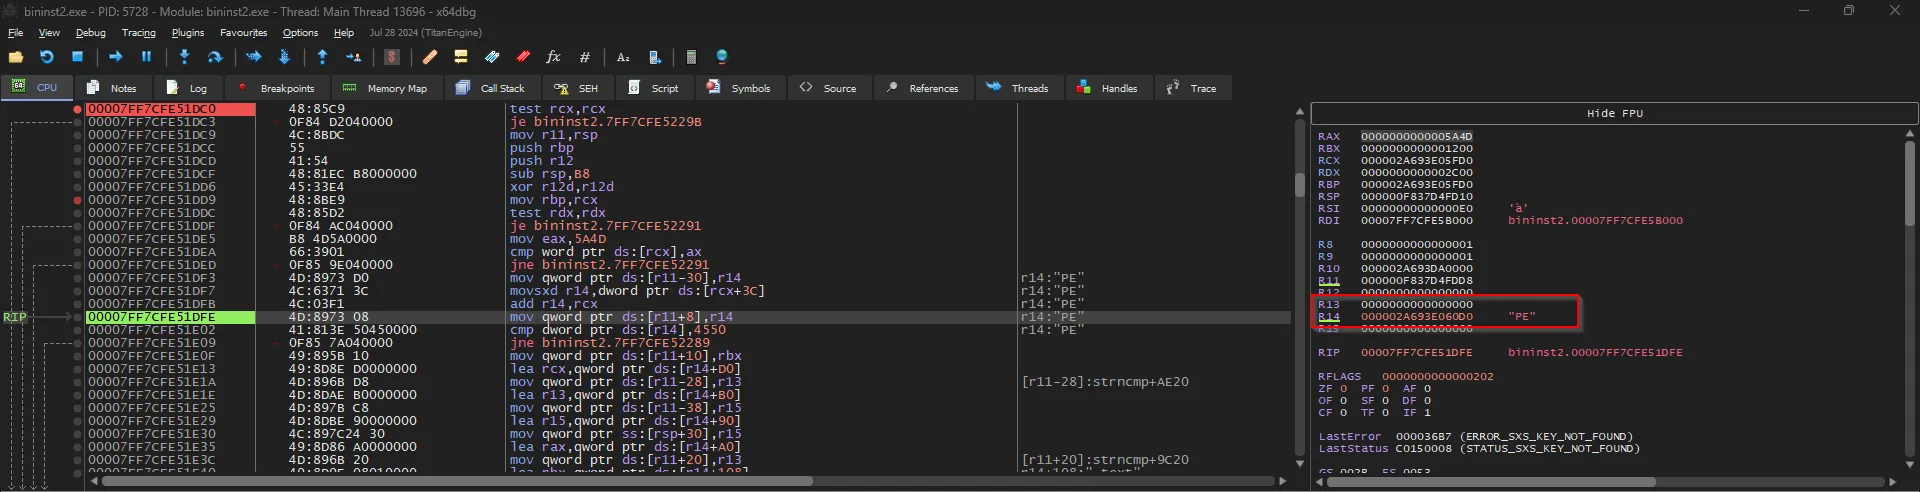Run to user code icon

[x=353, y=57]
